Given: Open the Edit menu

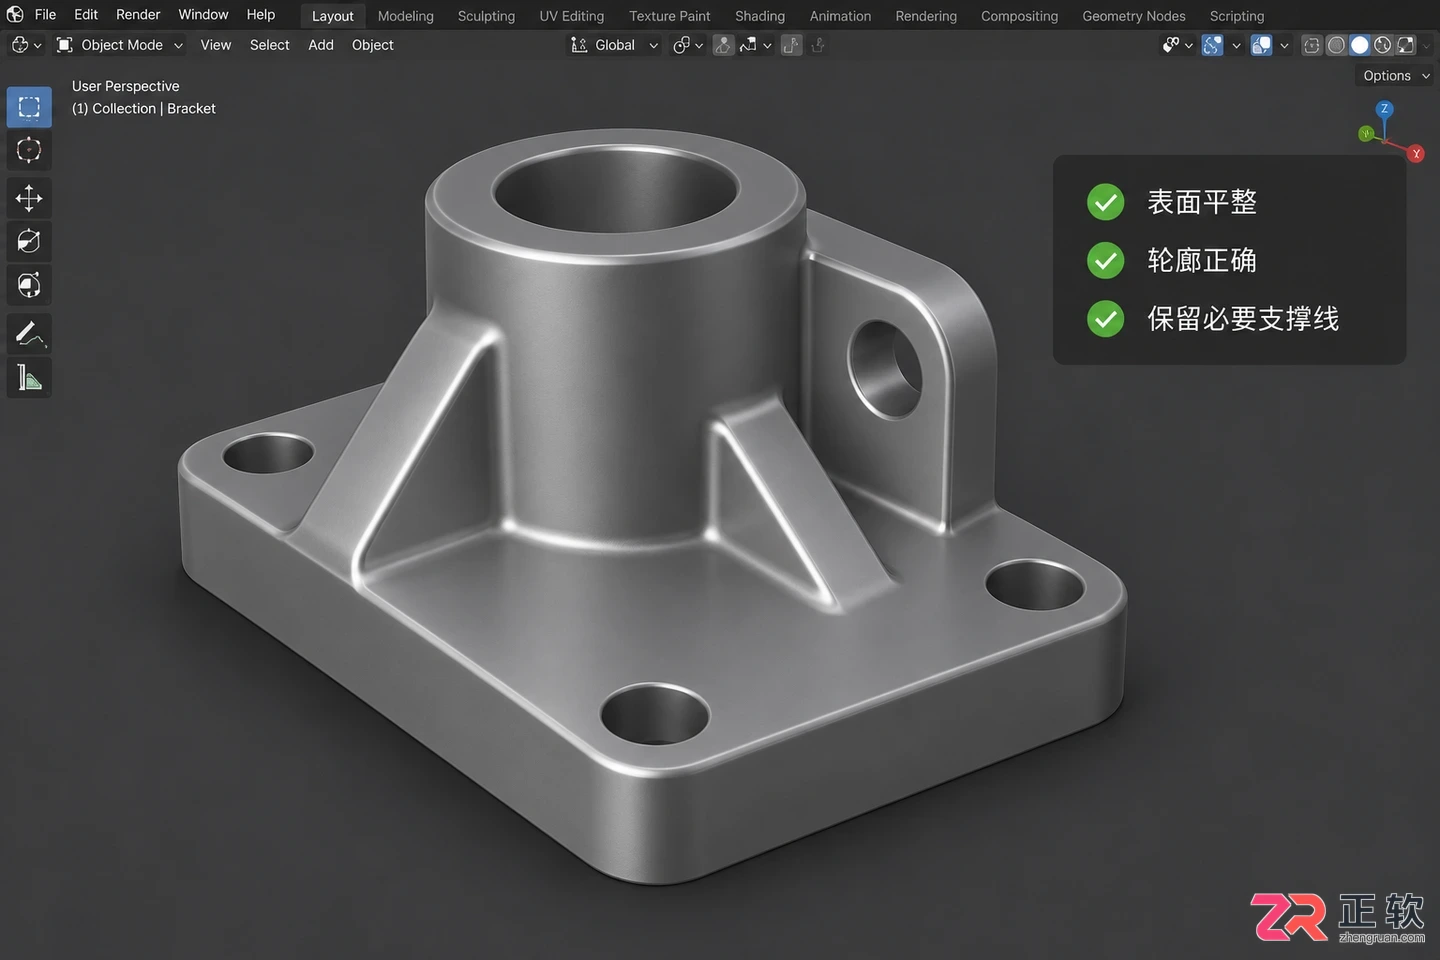Looking at the screenshot, I should click(x=86, y=14).
